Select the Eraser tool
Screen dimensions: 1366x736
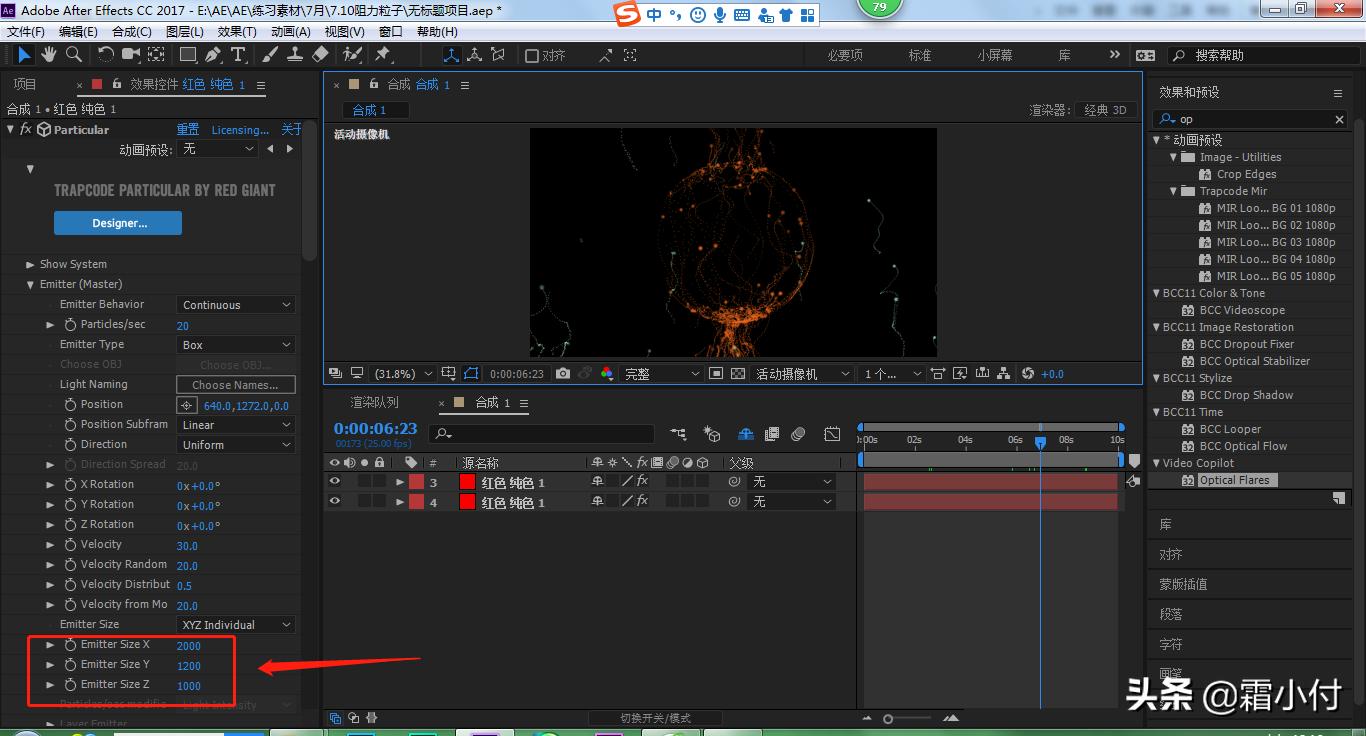tap(320, 55)
